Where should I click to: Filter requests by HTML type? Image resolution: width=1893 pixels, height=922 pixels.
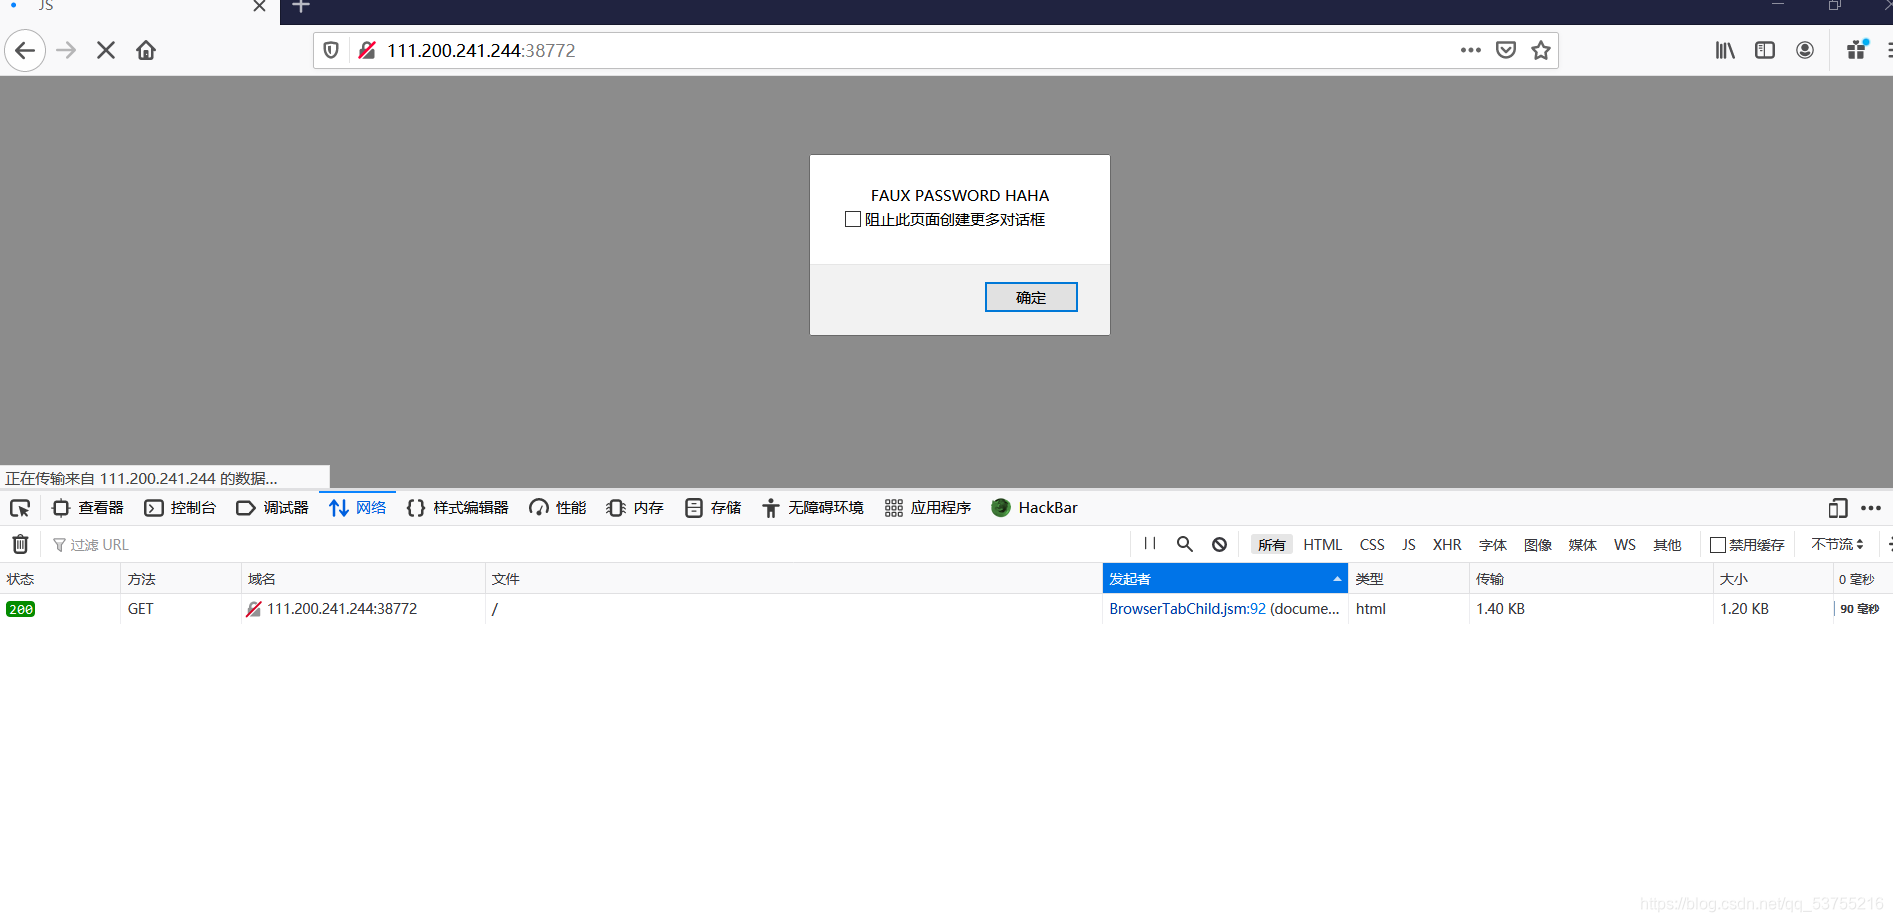[1323, 545]
